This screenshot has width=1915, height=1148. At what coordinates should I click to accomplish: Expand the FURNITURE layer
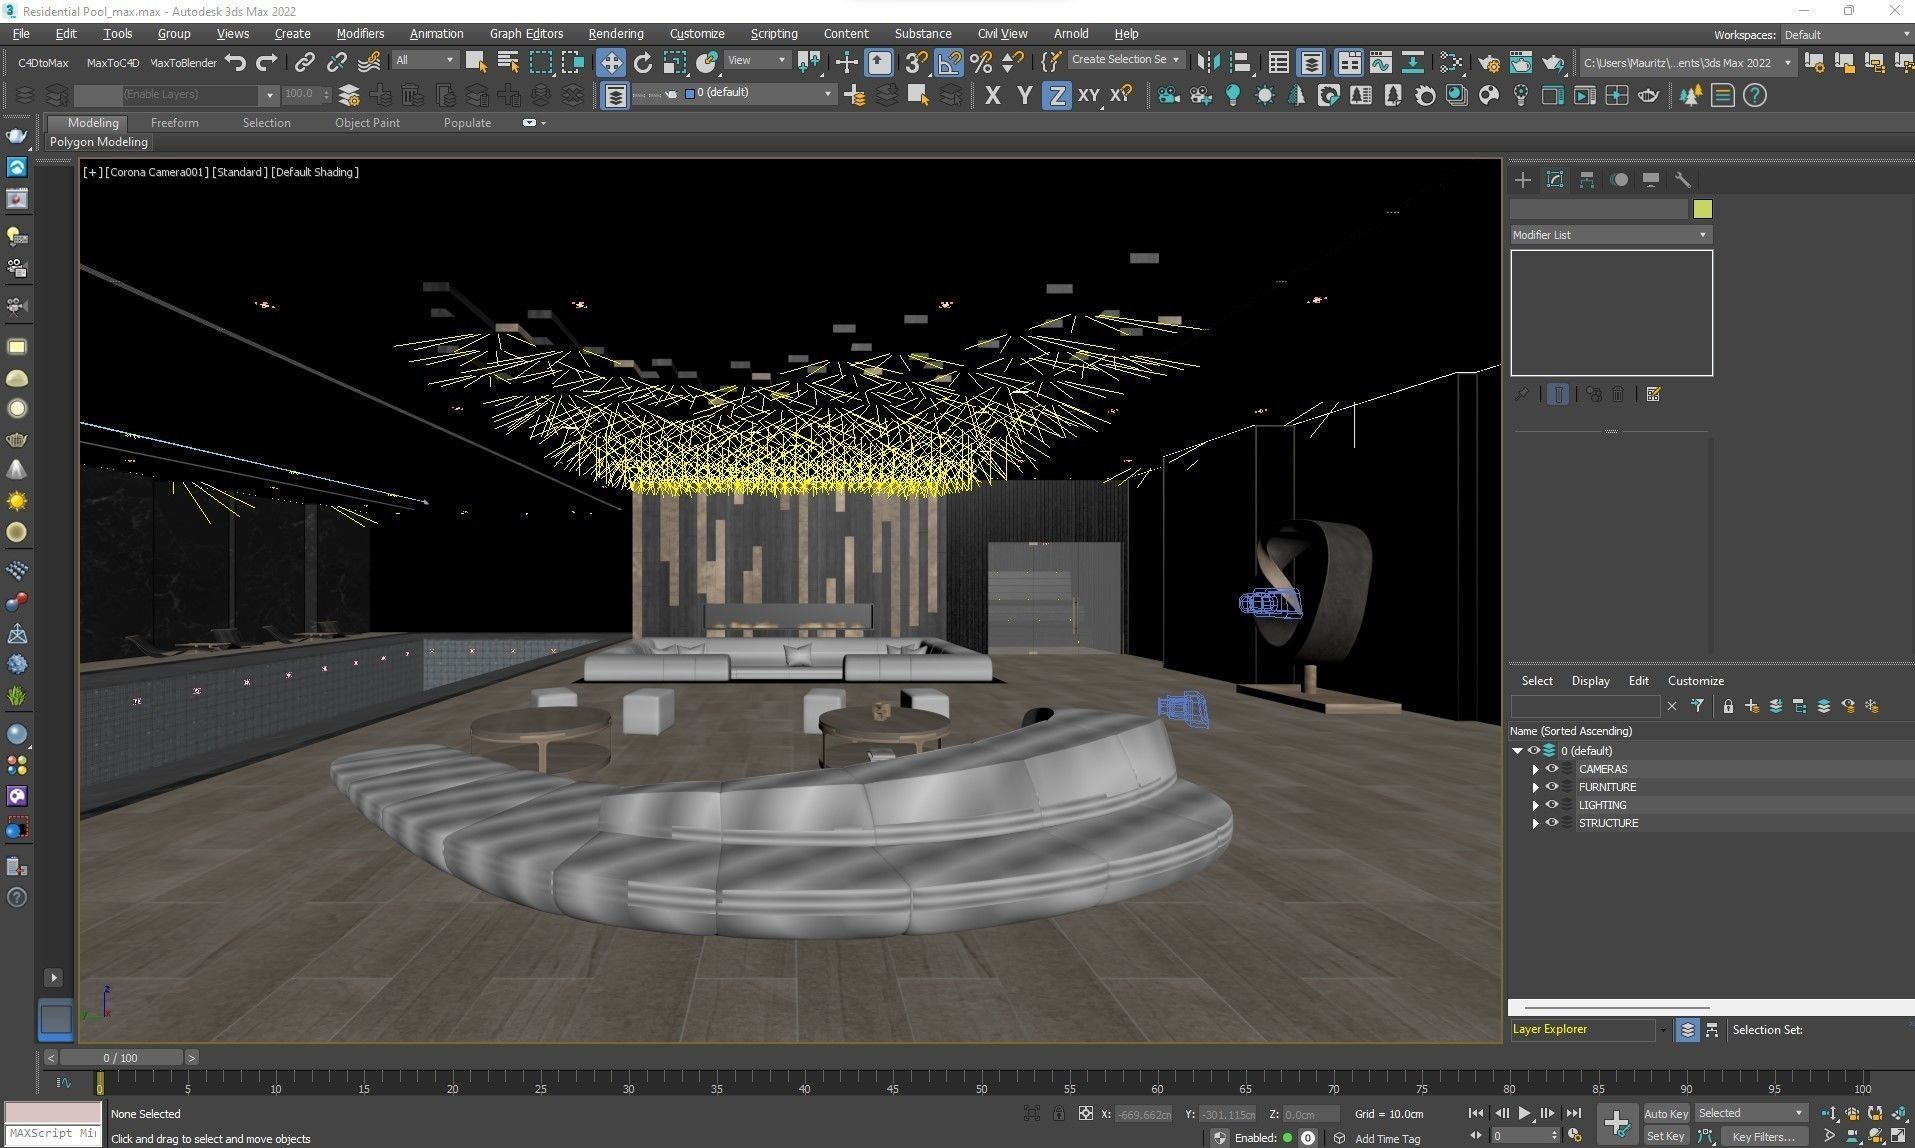coord(1535,787)
